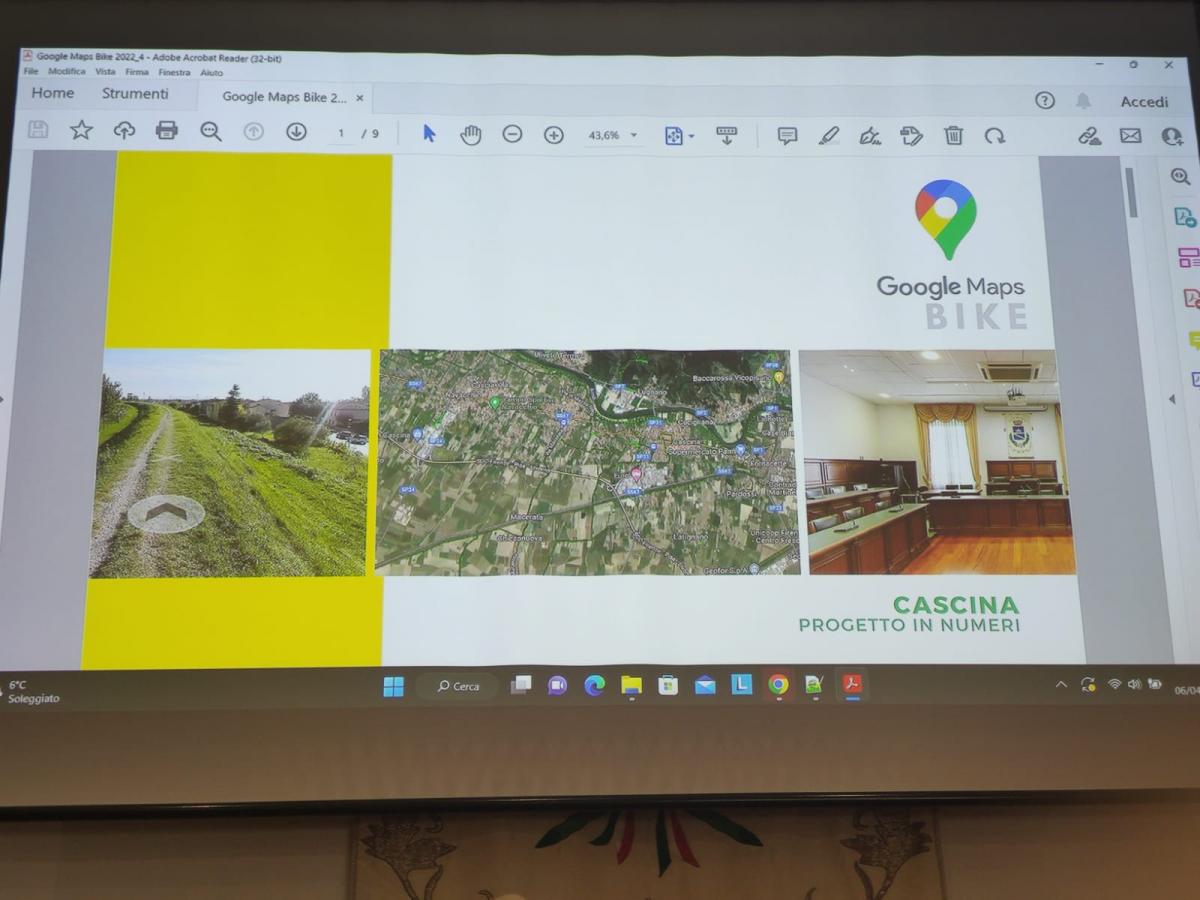Open Microsoft Edge from the taskbar
1200x900 pixels.
(x=595, y=685)
